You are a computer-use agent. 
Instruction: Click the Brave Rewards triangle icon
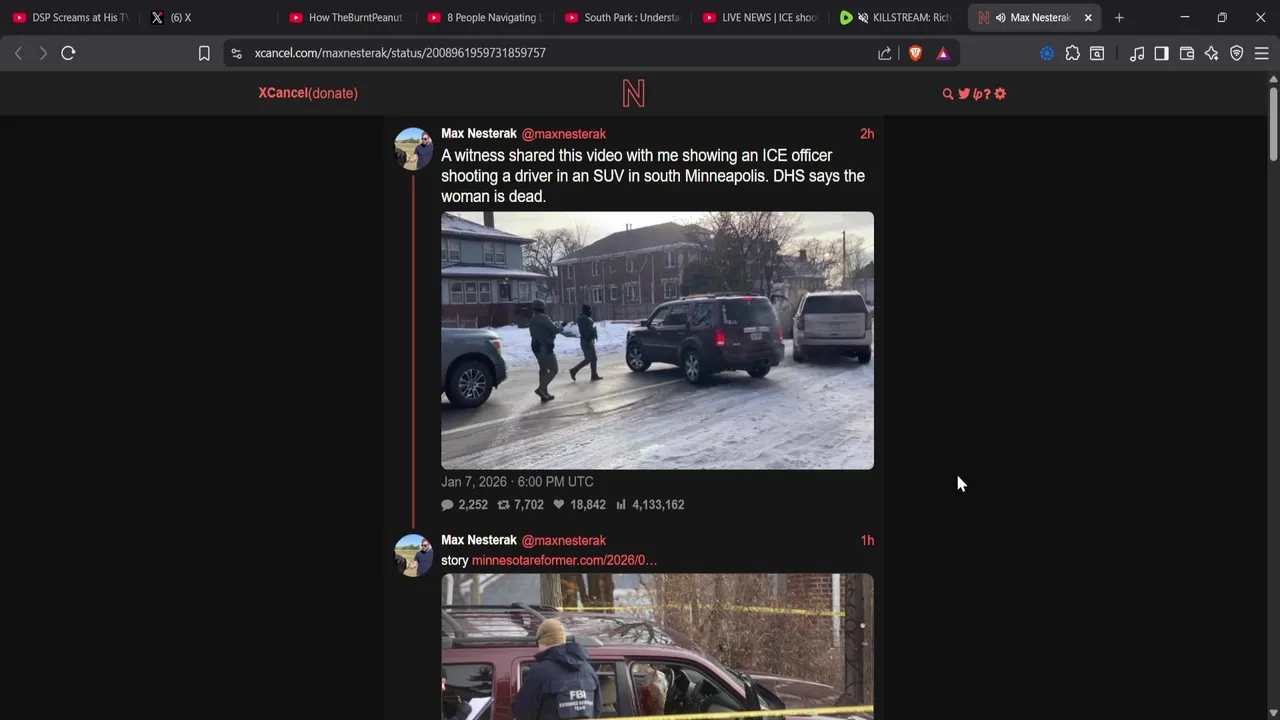click(x=943, y=53)
